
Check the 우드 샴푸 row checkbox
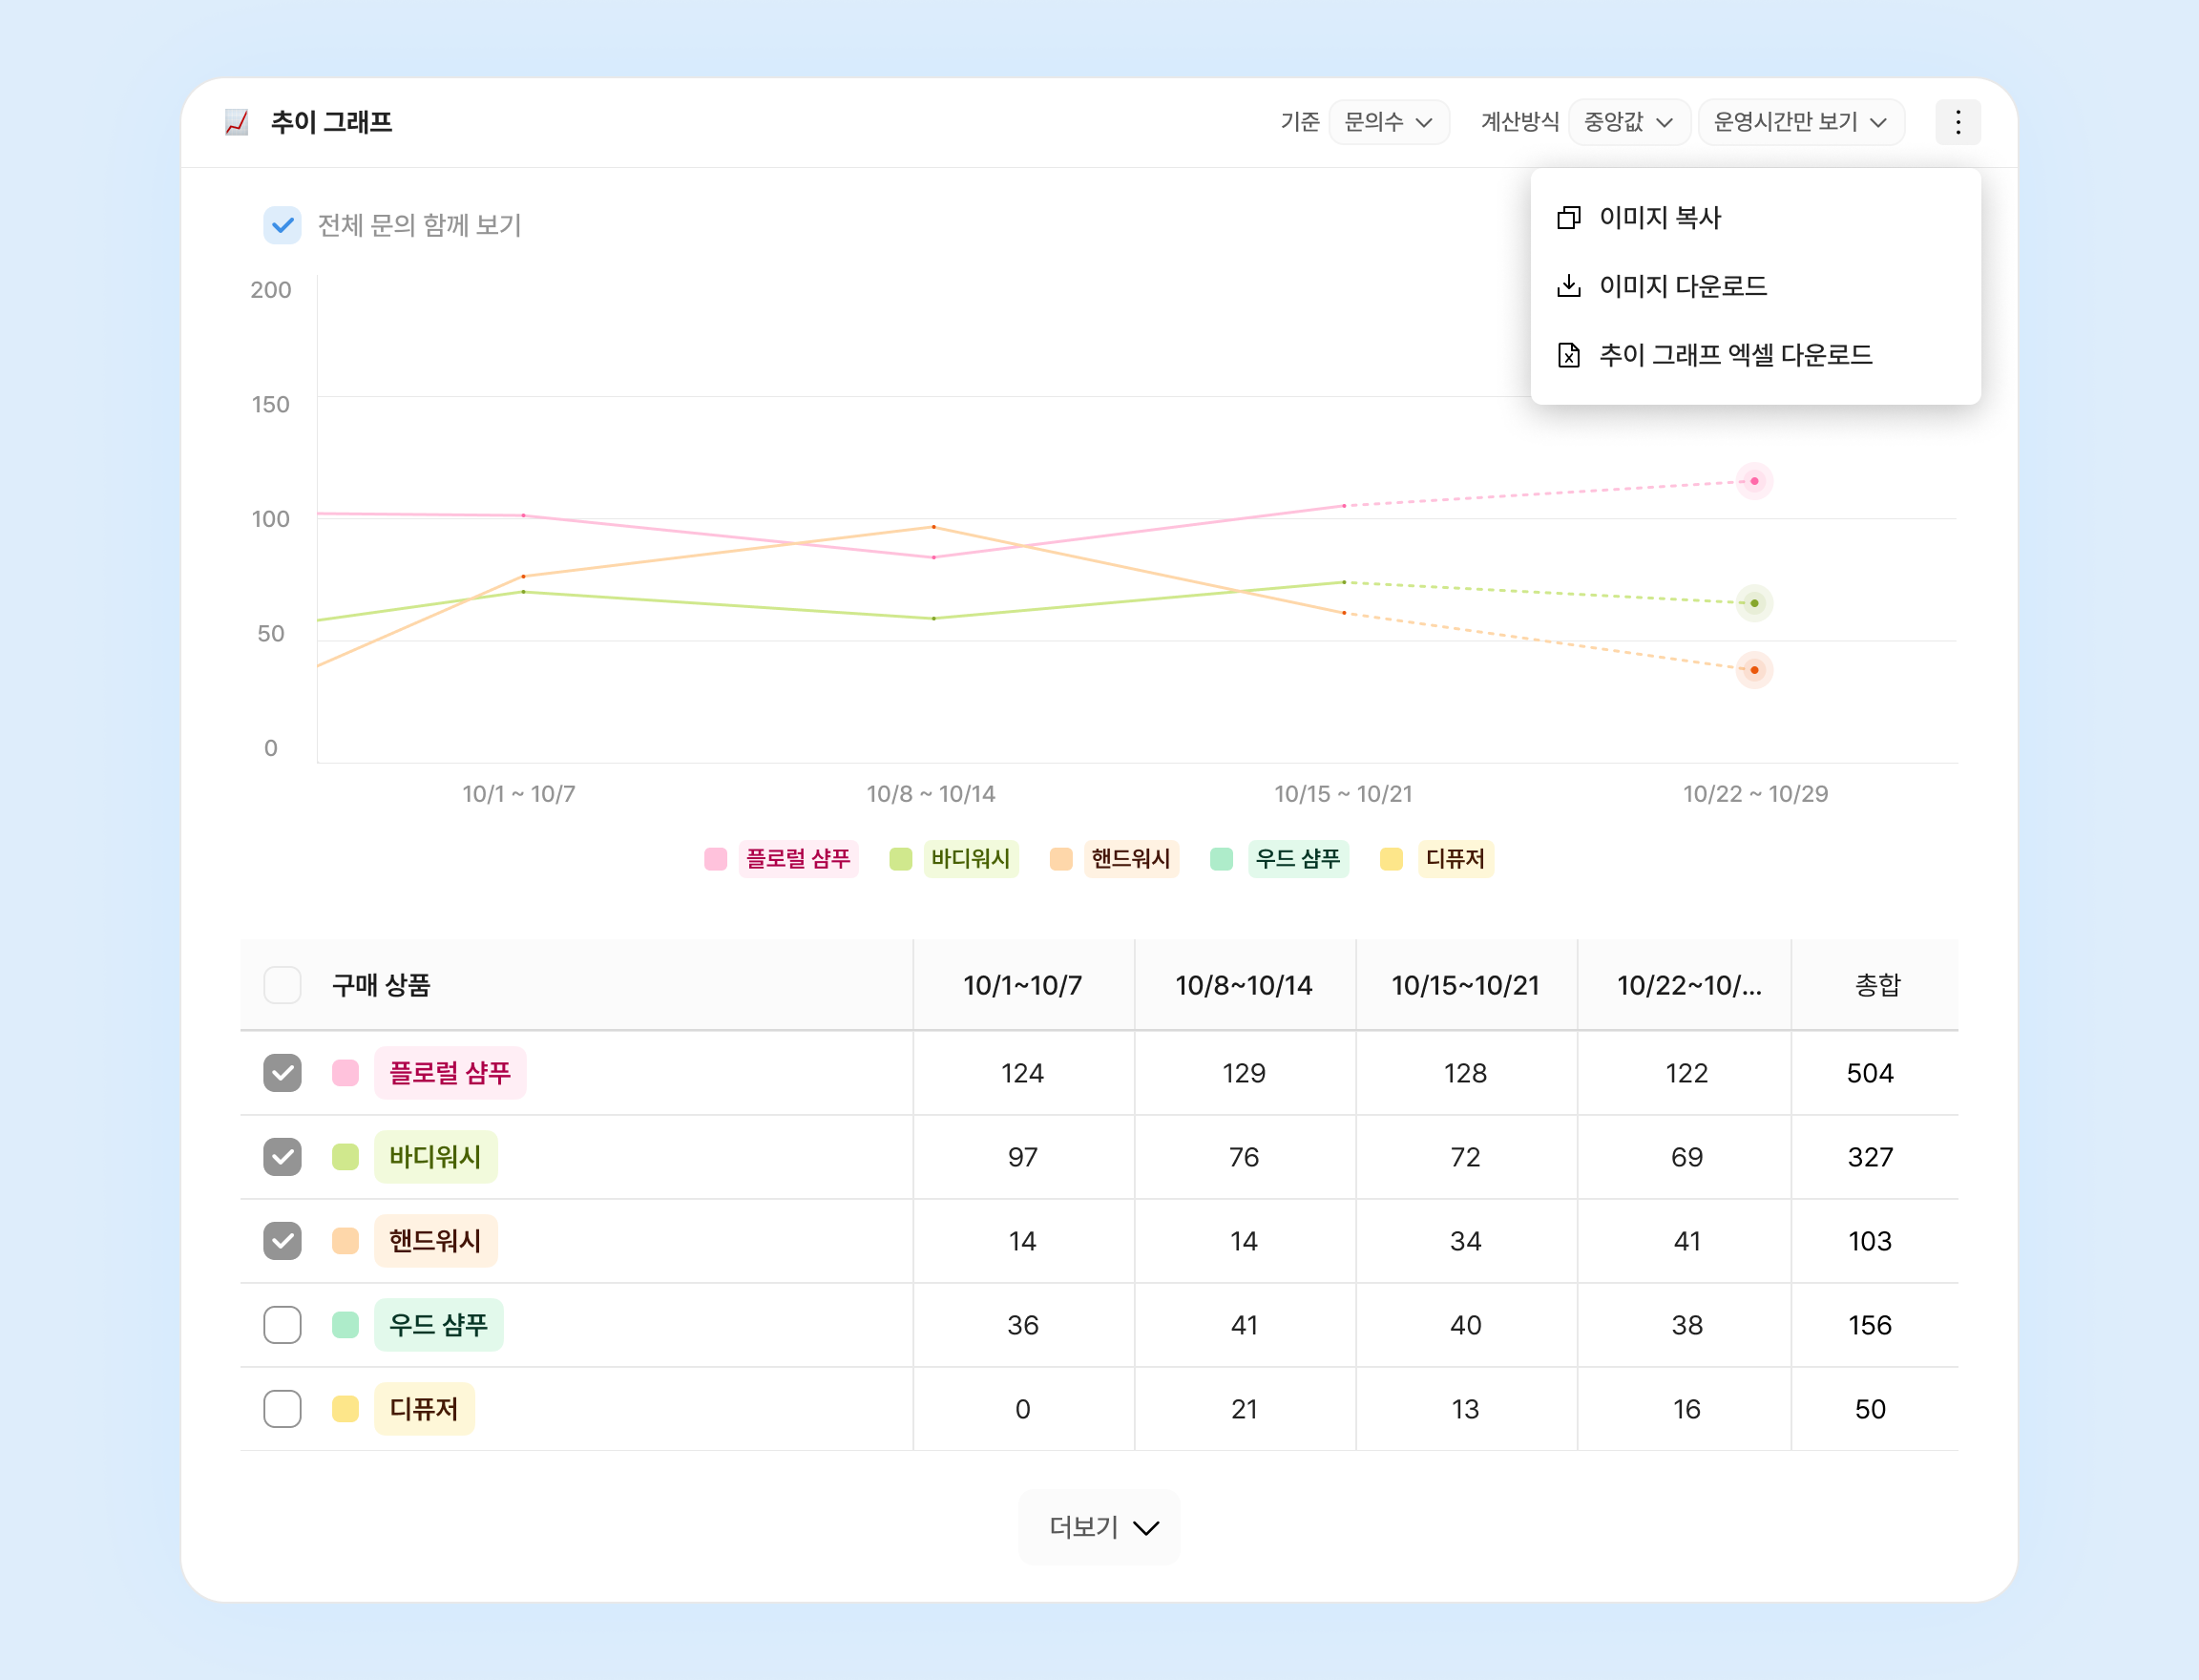(282, 1325)
